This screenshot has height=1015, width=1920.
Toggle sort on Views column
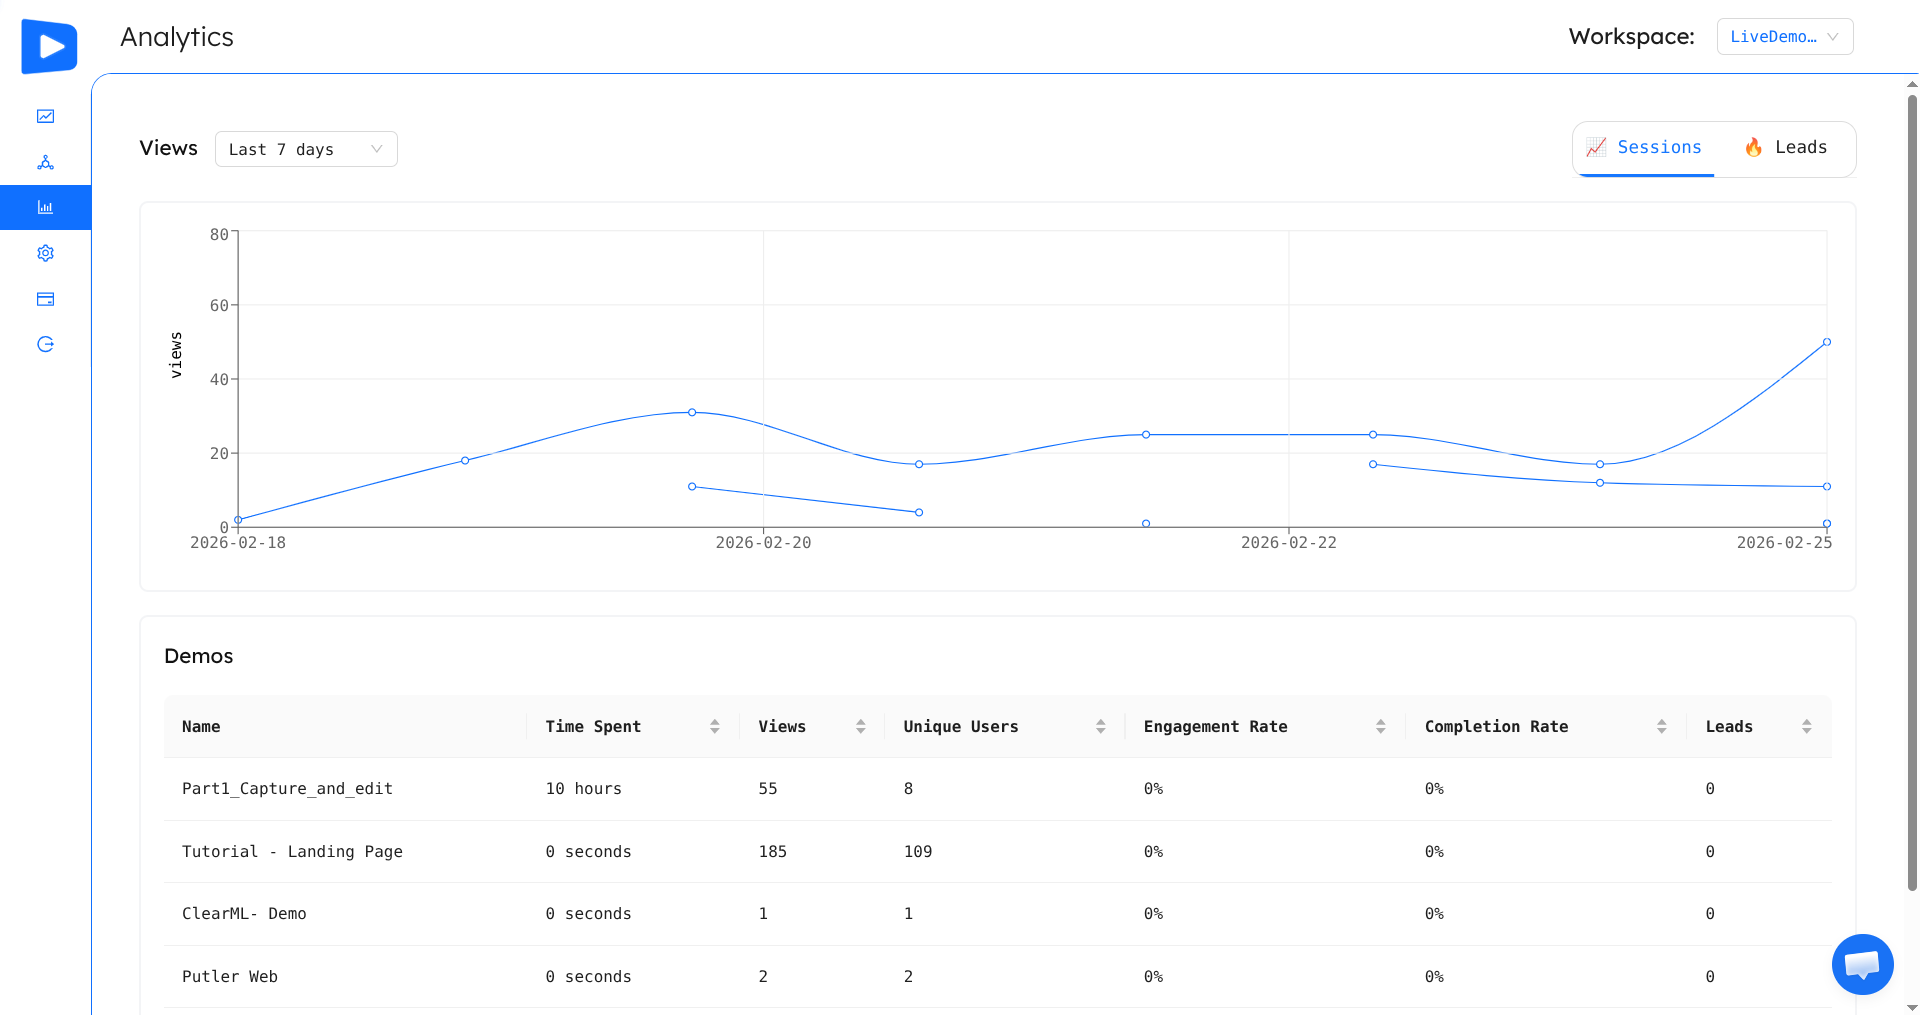click(860, 727)
